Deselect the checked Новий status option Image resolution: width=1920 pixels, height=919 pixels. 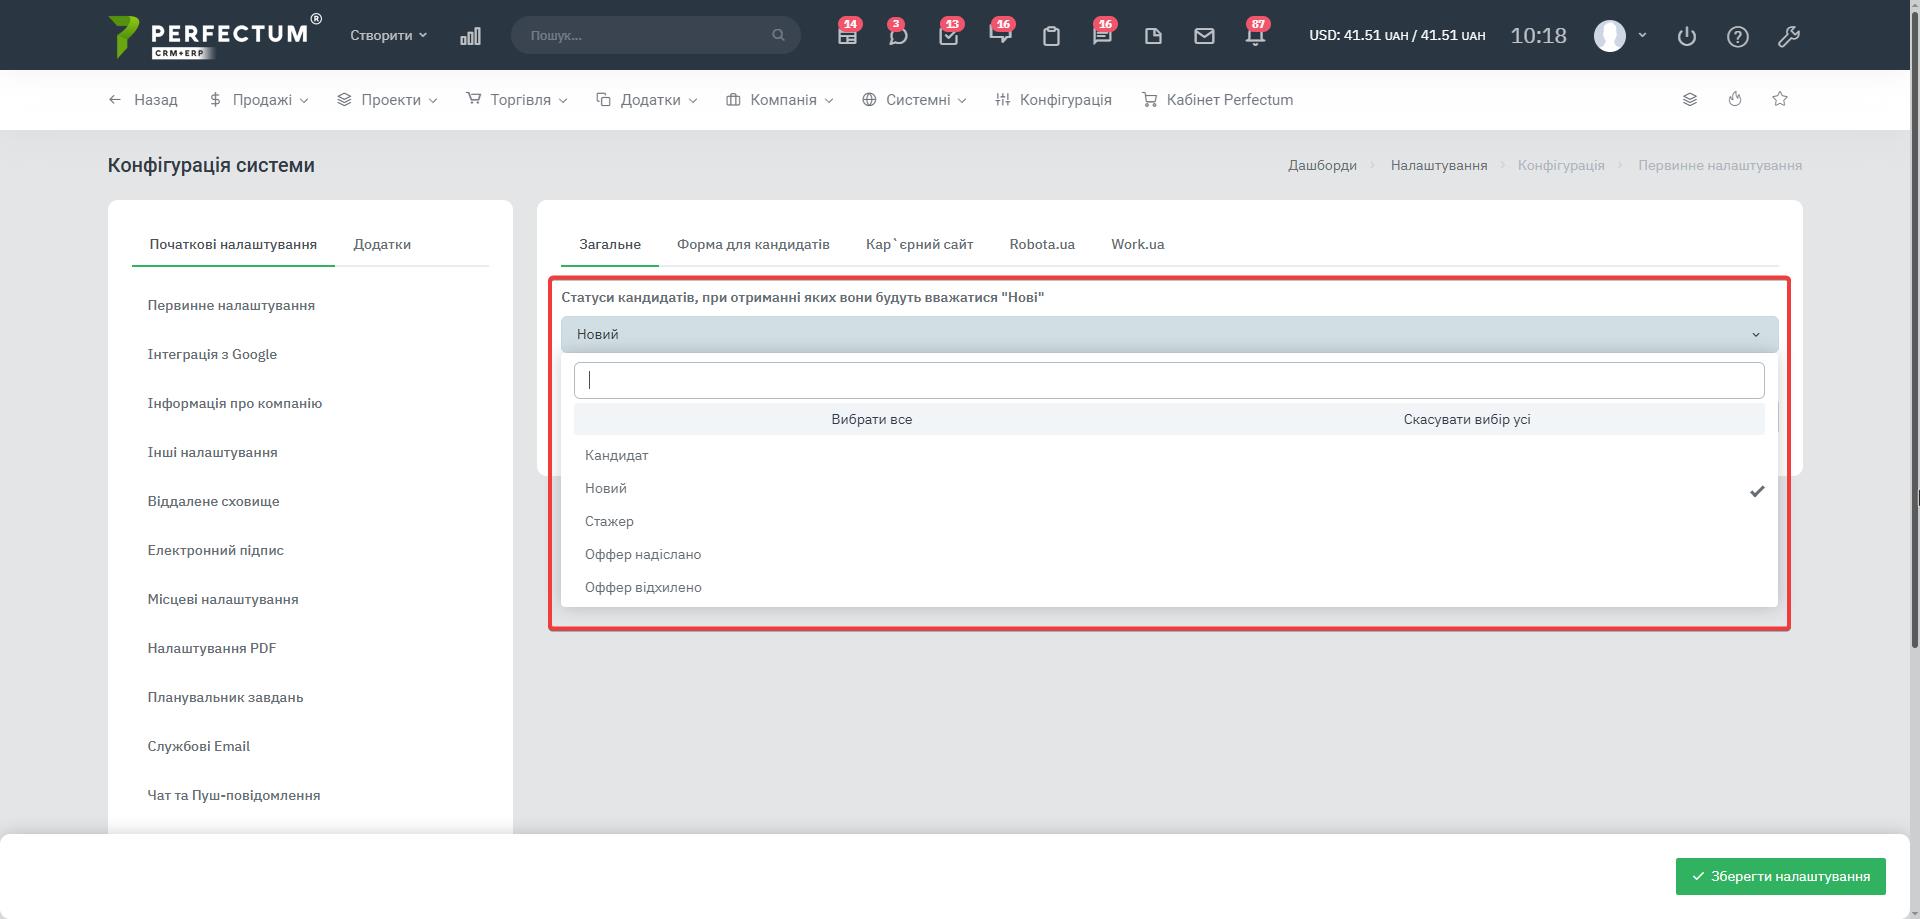pos(606,488)
